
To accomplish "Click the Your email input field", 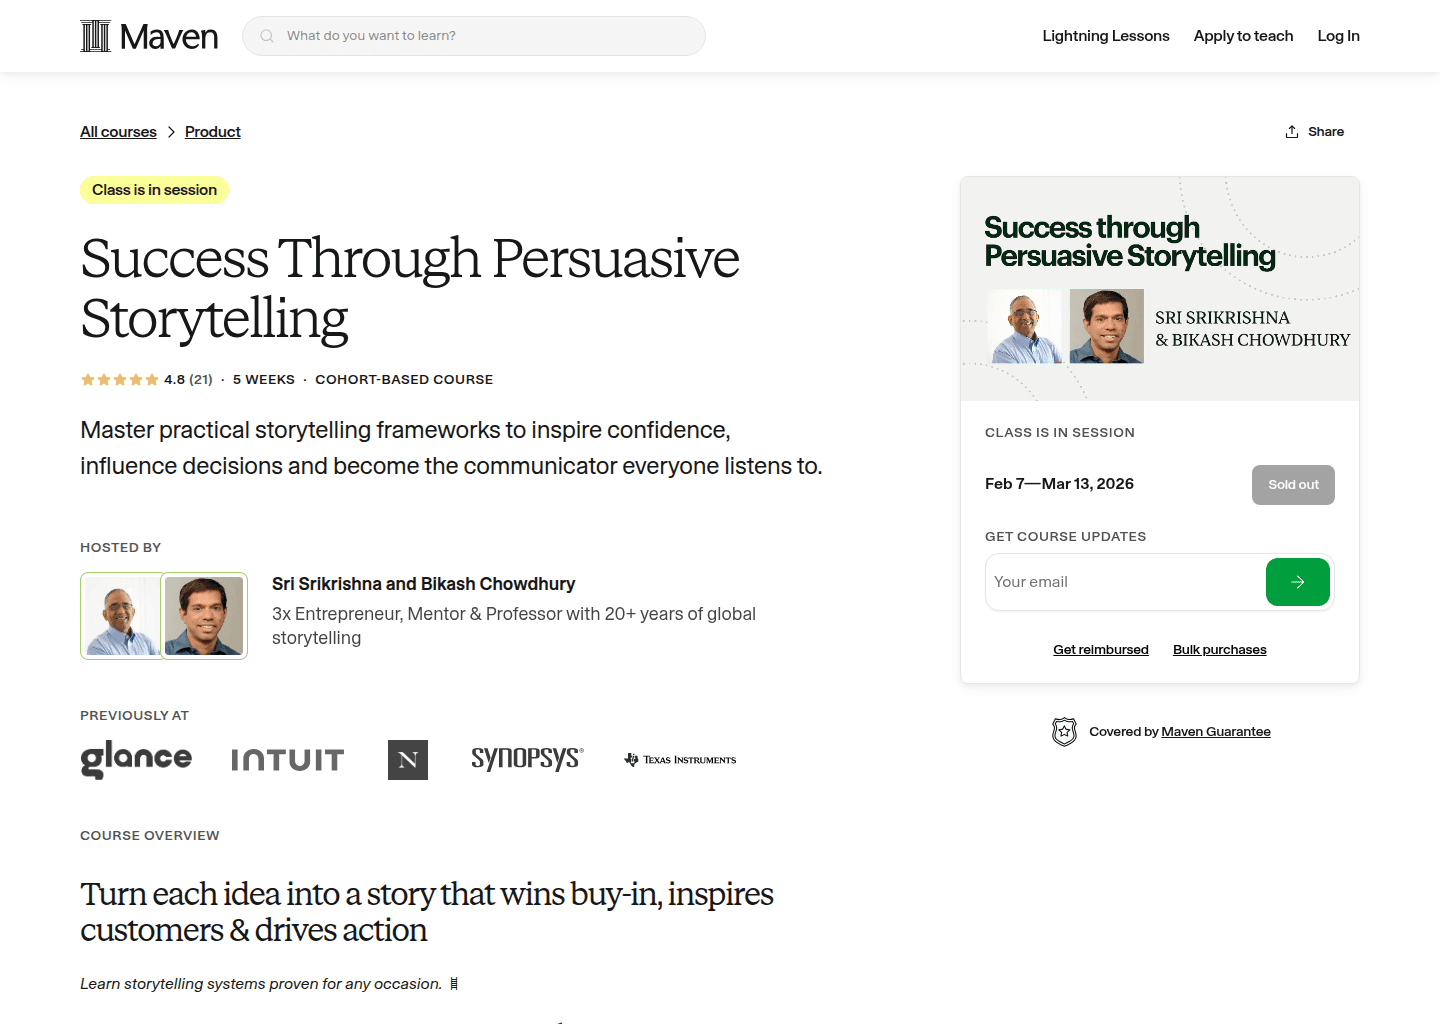I will tap(1100, 581).
